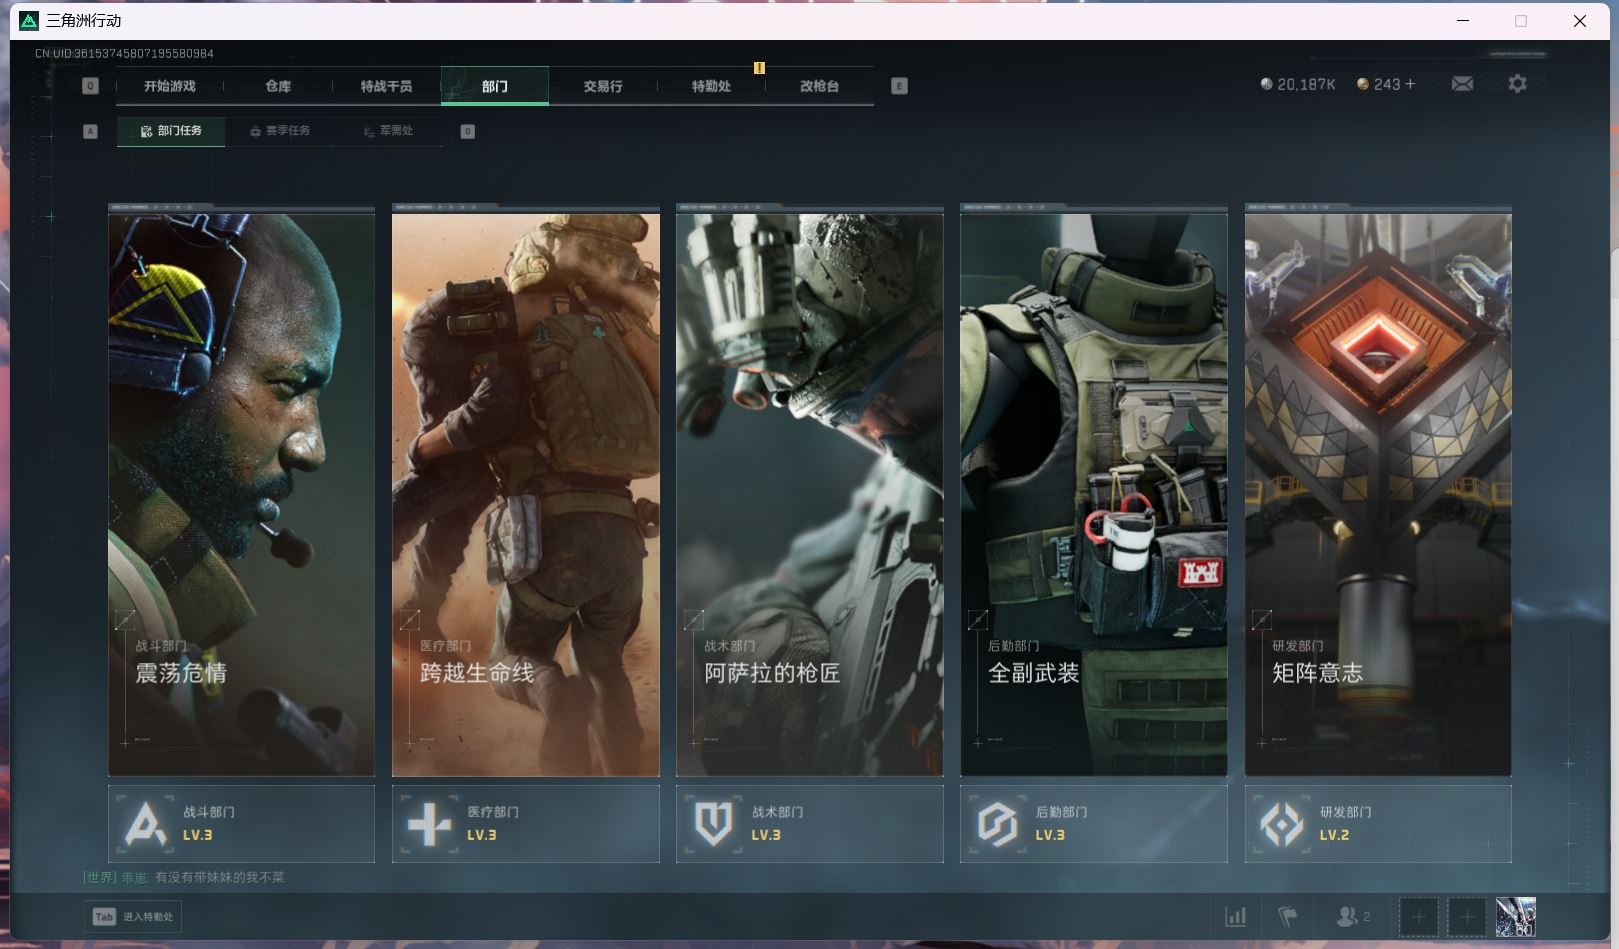
Task: Open the friends list icon
Action: point(1348,916)
